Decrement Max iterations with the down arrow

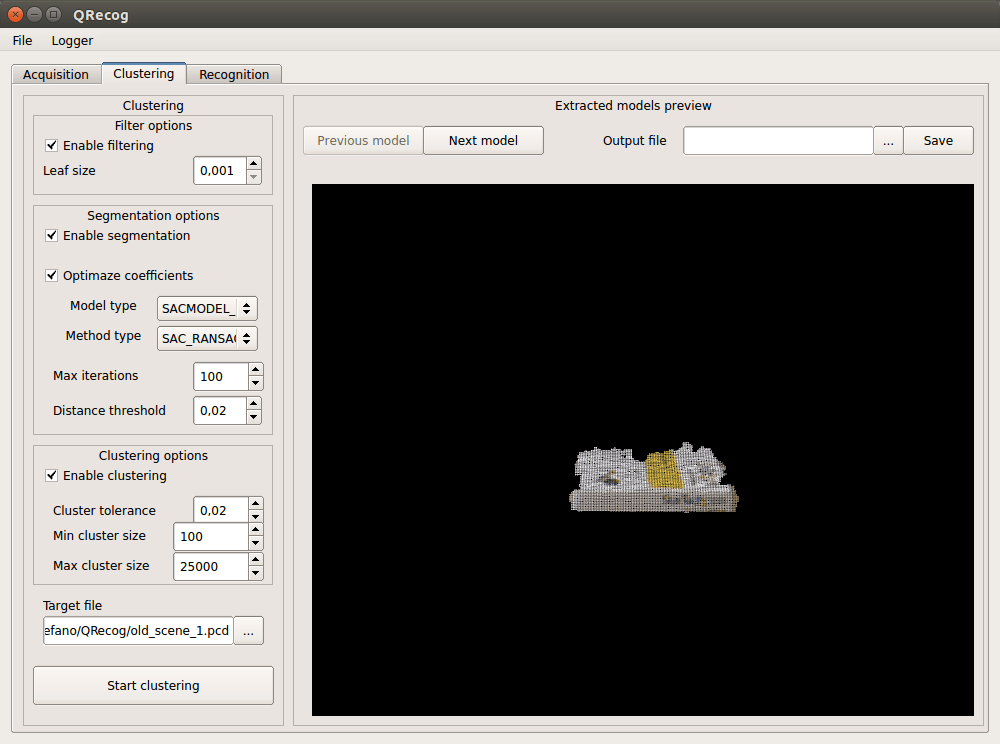(255, 382)
